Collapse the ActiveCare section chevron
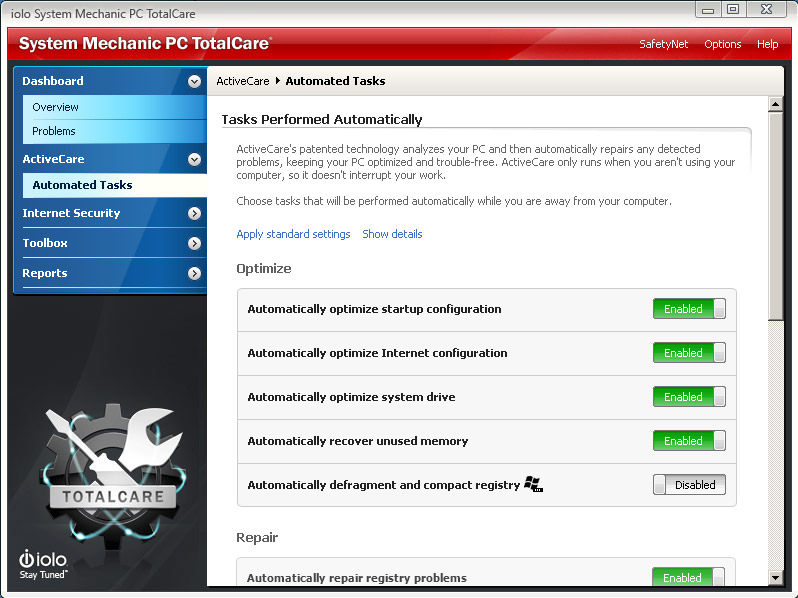Viewport: 798px width, 598px height. pyautogui.click(x=194, y=160)
